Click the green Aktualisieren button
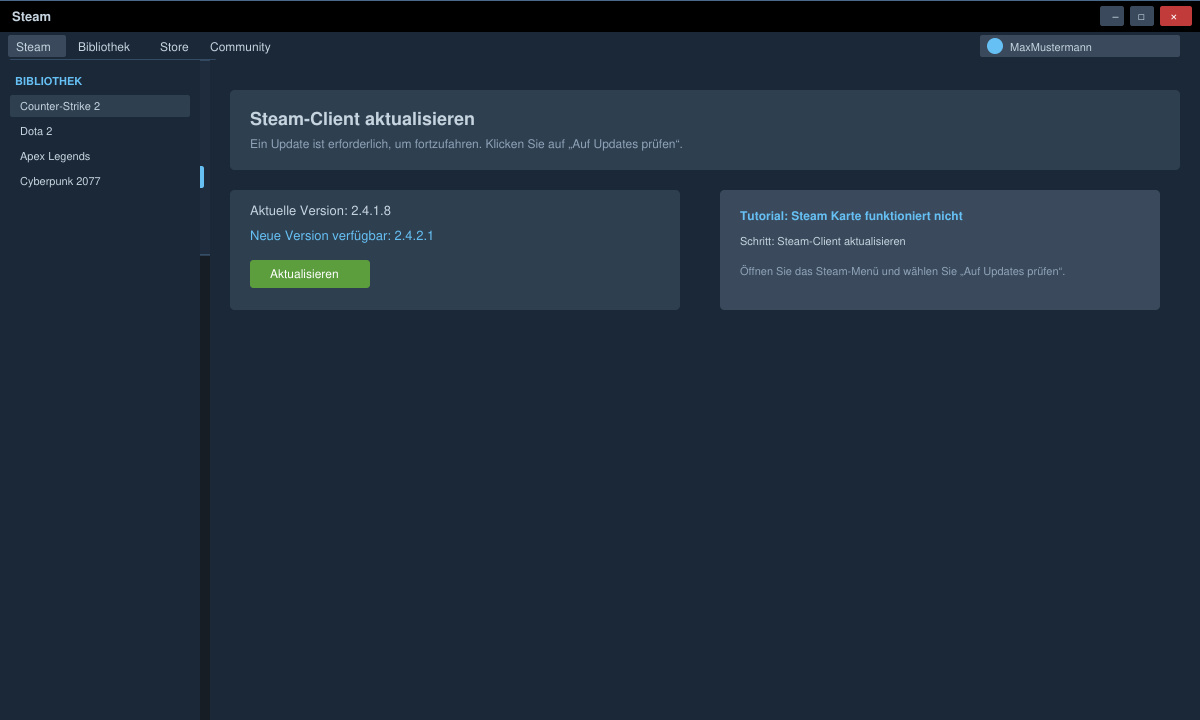This screenshot has width=1200, height=720. tap(310, 274)
